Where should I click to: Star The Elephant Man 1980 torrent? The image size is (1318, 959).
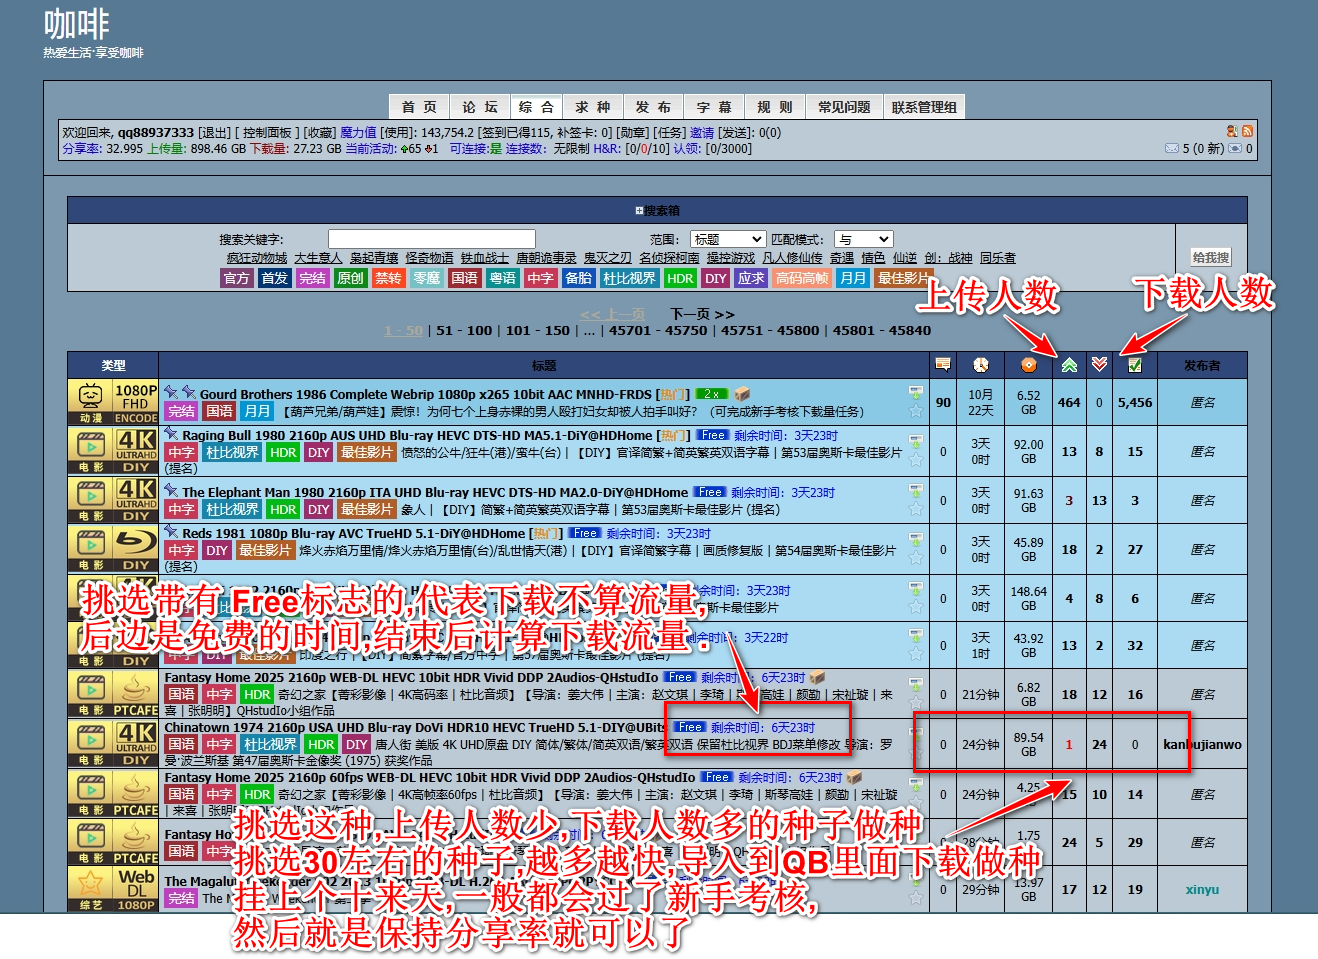(915, 508)
